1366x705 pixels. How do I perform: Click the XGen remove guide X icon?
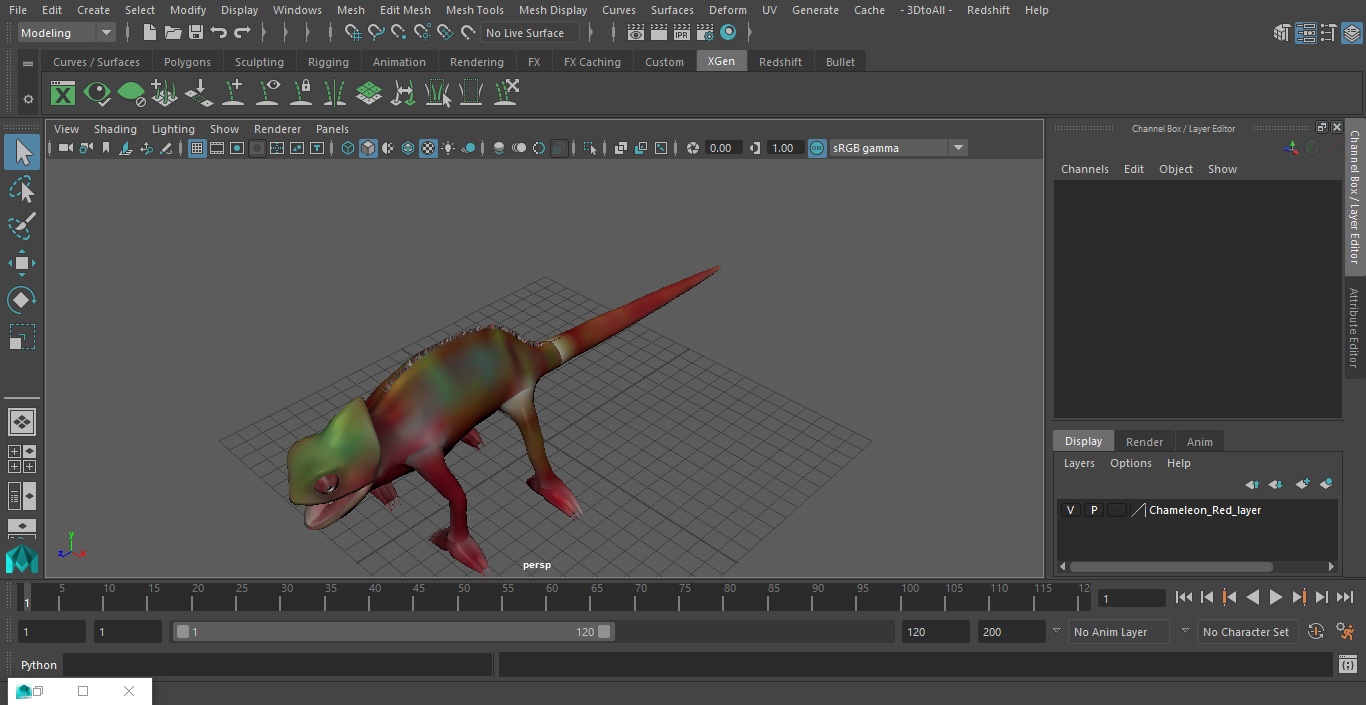pos(505,93)
